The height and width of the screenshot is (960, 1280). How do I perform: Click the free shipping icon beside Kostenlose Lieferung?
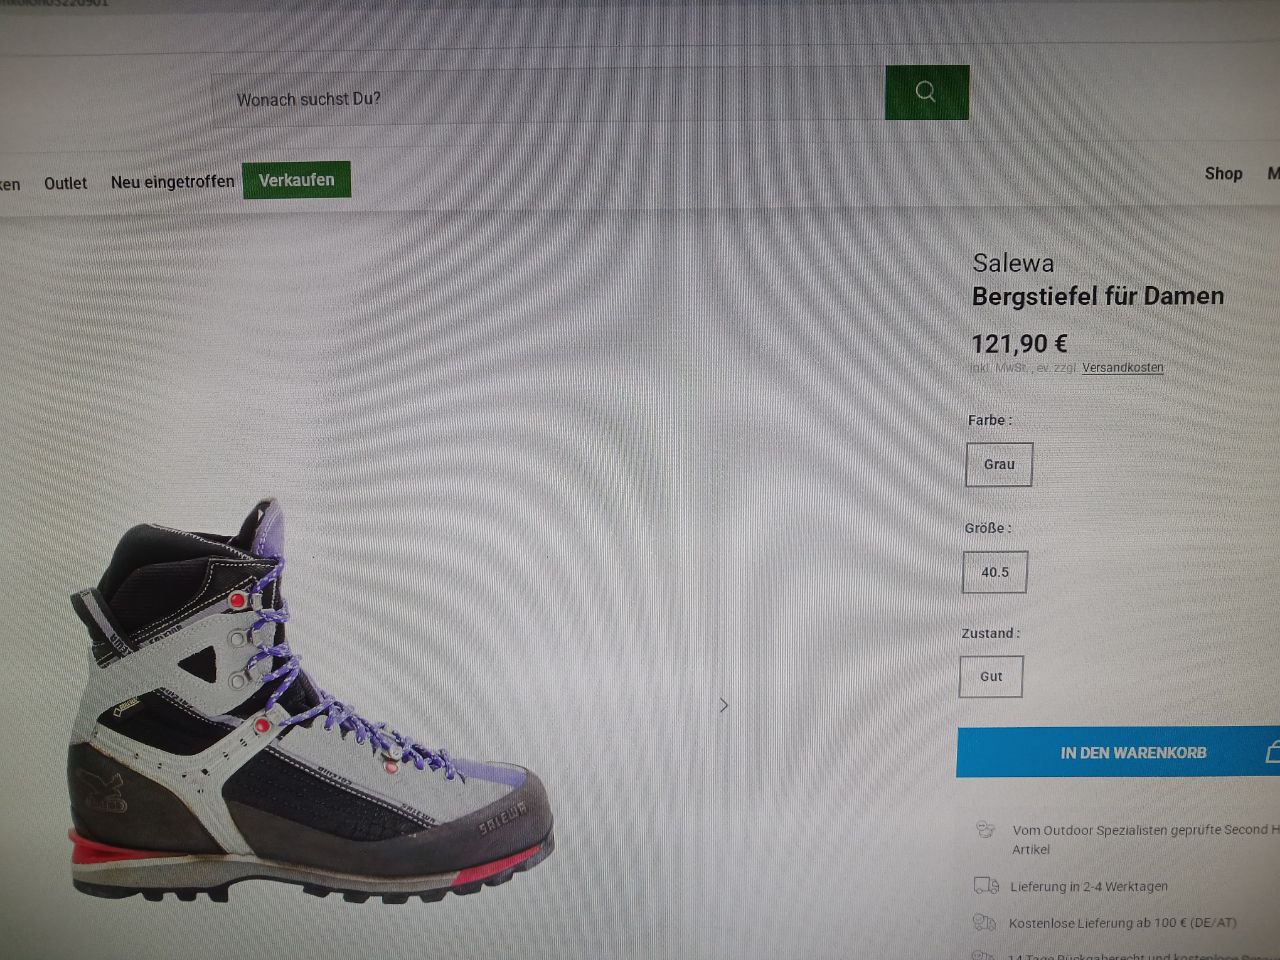[x=984, y=922]
